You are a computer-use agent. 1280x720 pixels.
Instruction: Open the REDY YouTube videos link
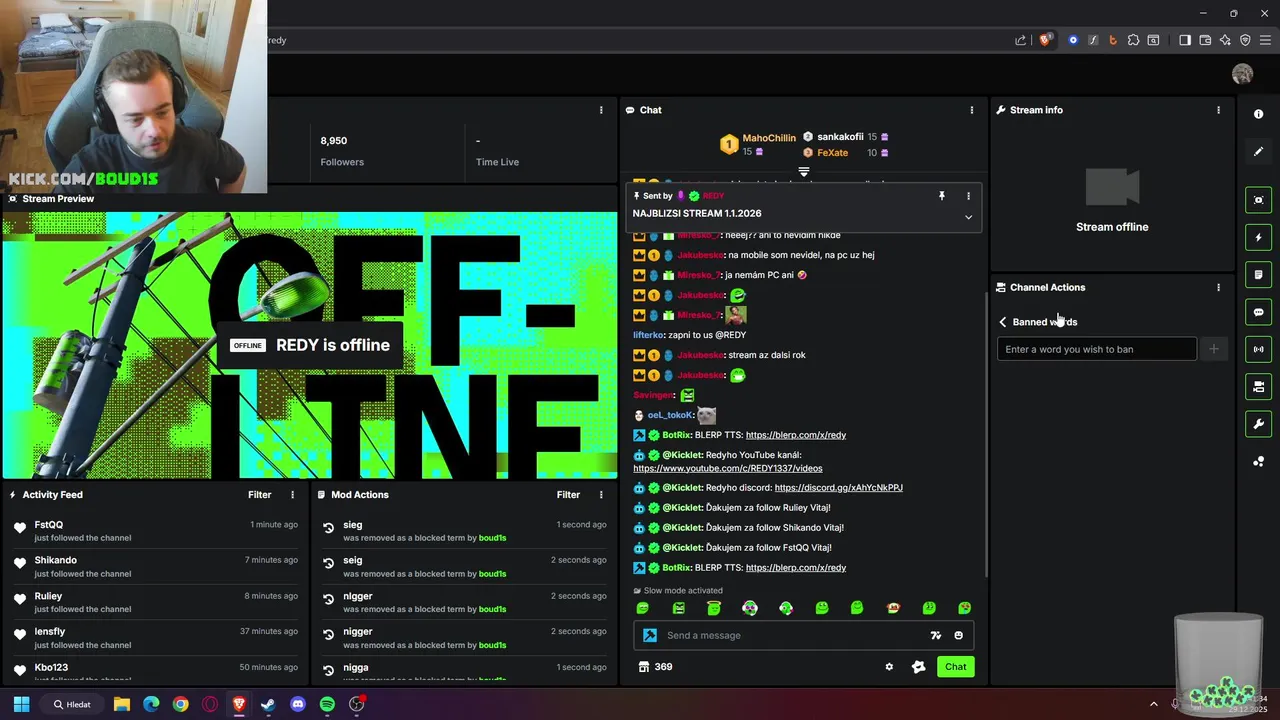coord(728,468)
